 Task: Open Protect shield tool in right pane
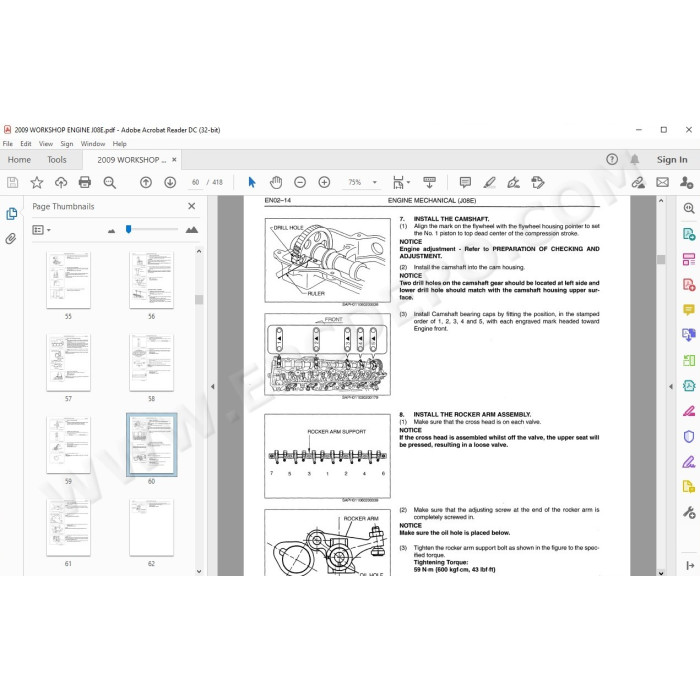point(689,436)
